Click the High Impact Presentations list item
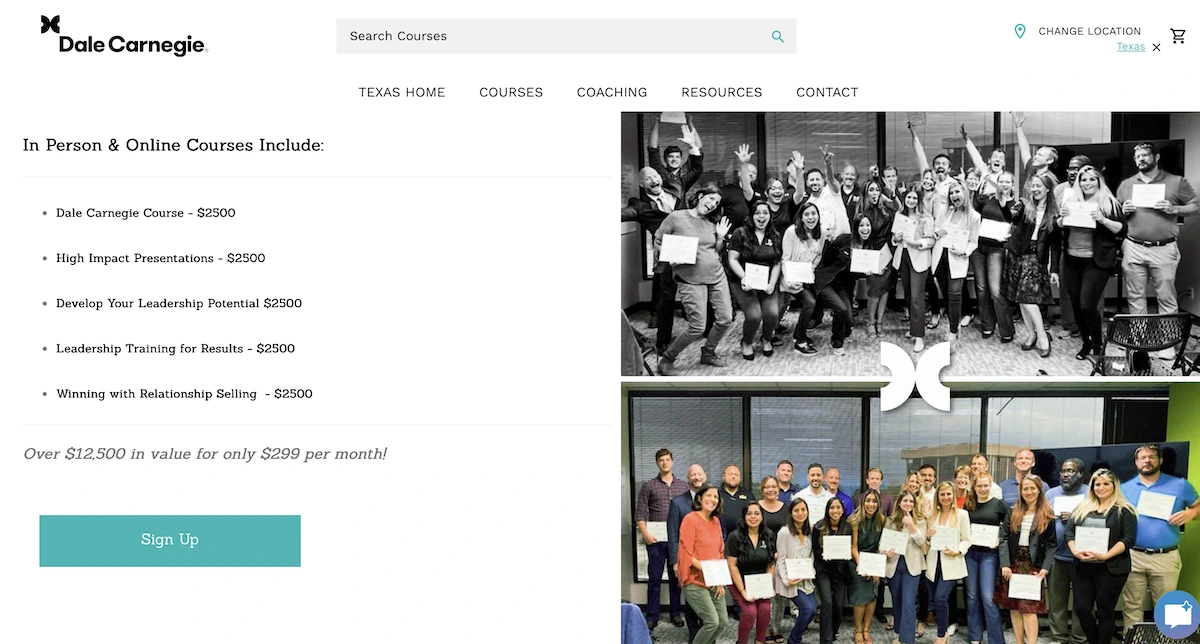Image resolution: width=1200 pixels, height=644 pixels. pos(160,258)
